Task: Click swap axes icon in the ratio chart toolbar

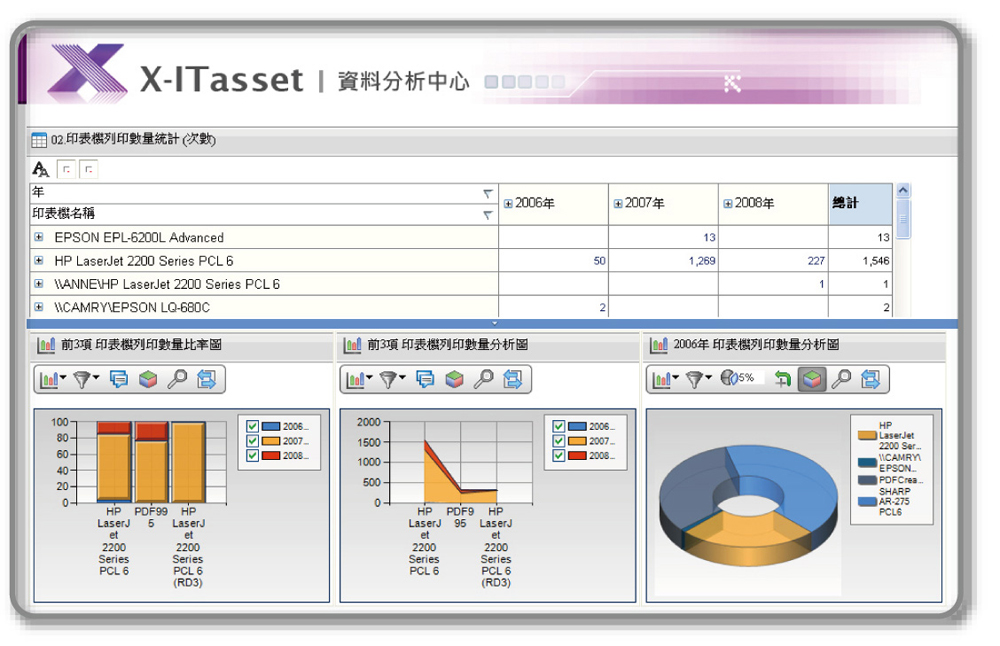Action: pyautogui.click(x=207, y=379)
